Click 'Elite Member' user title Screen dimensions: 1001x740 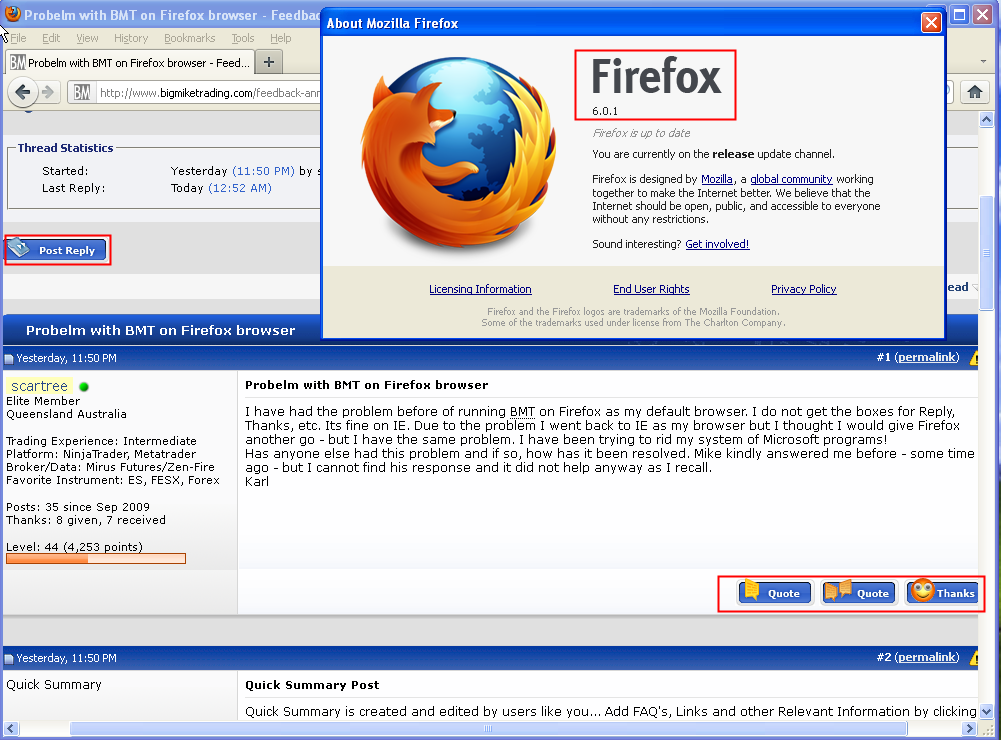pos(43,401)
